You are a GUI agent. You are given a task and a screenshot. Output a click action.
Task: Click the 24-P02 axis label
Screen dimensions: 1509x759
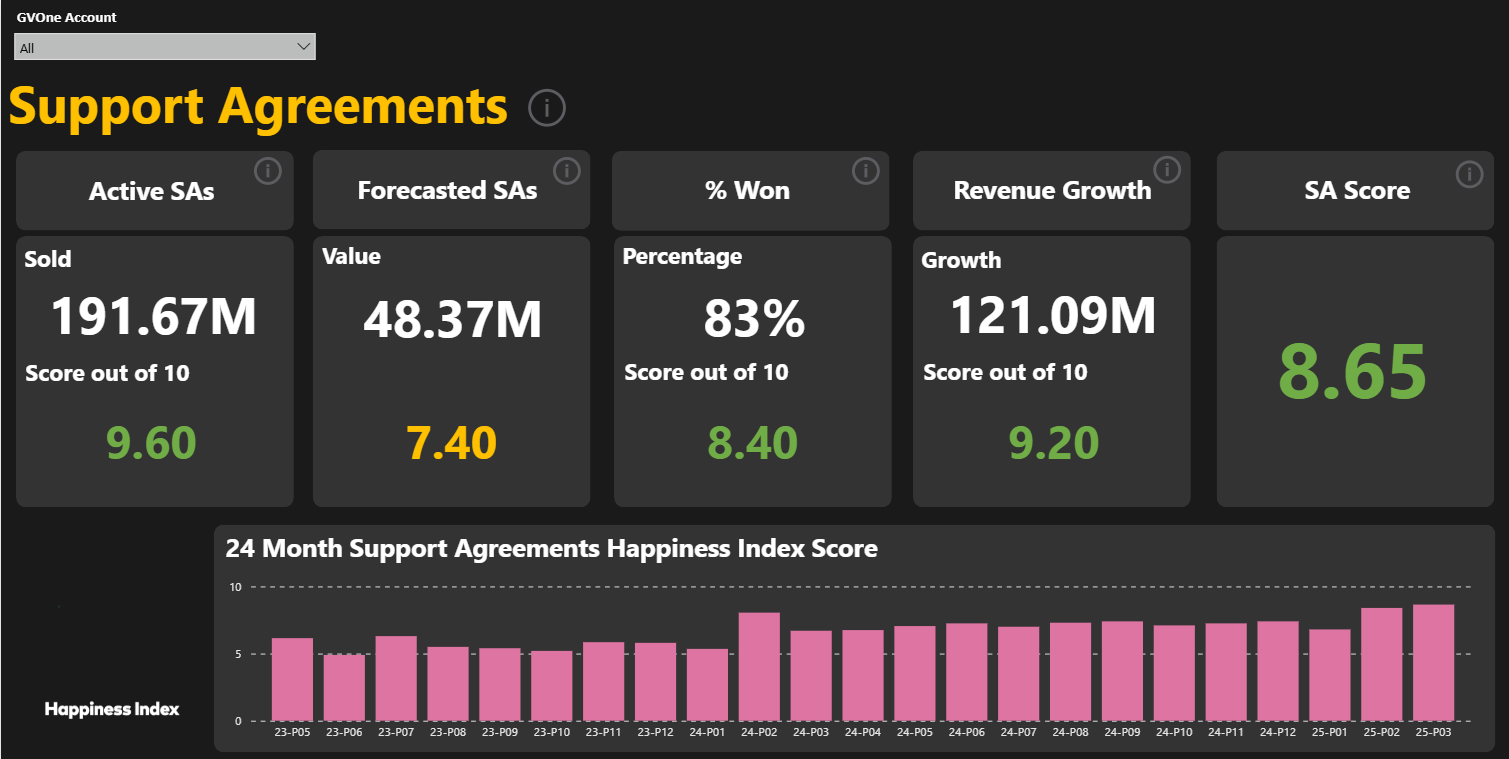(x=759, y=733)
